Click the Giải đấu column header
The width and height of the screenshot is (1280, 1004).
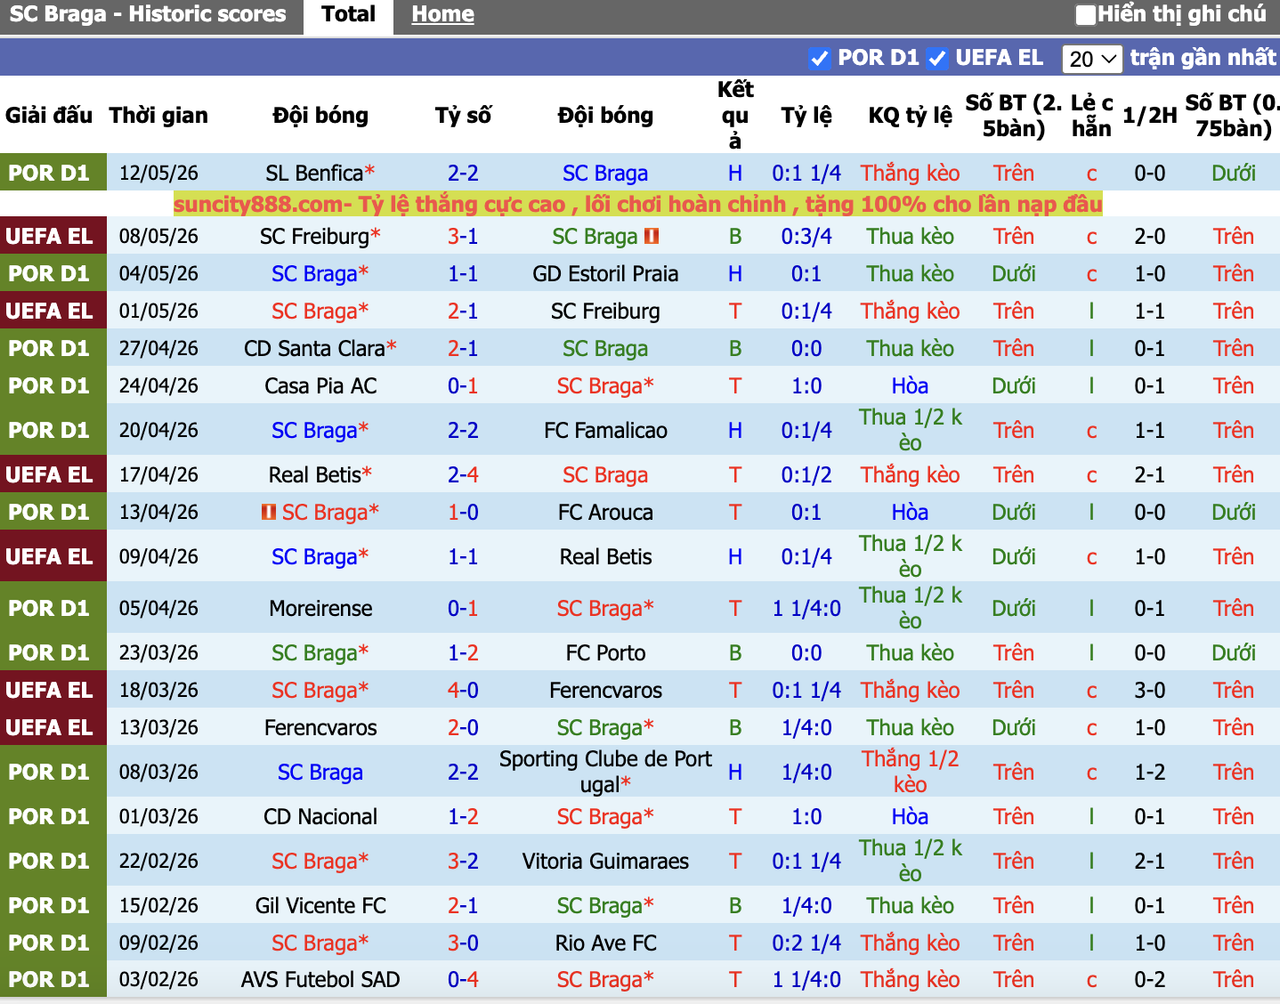tap(48, 115)
